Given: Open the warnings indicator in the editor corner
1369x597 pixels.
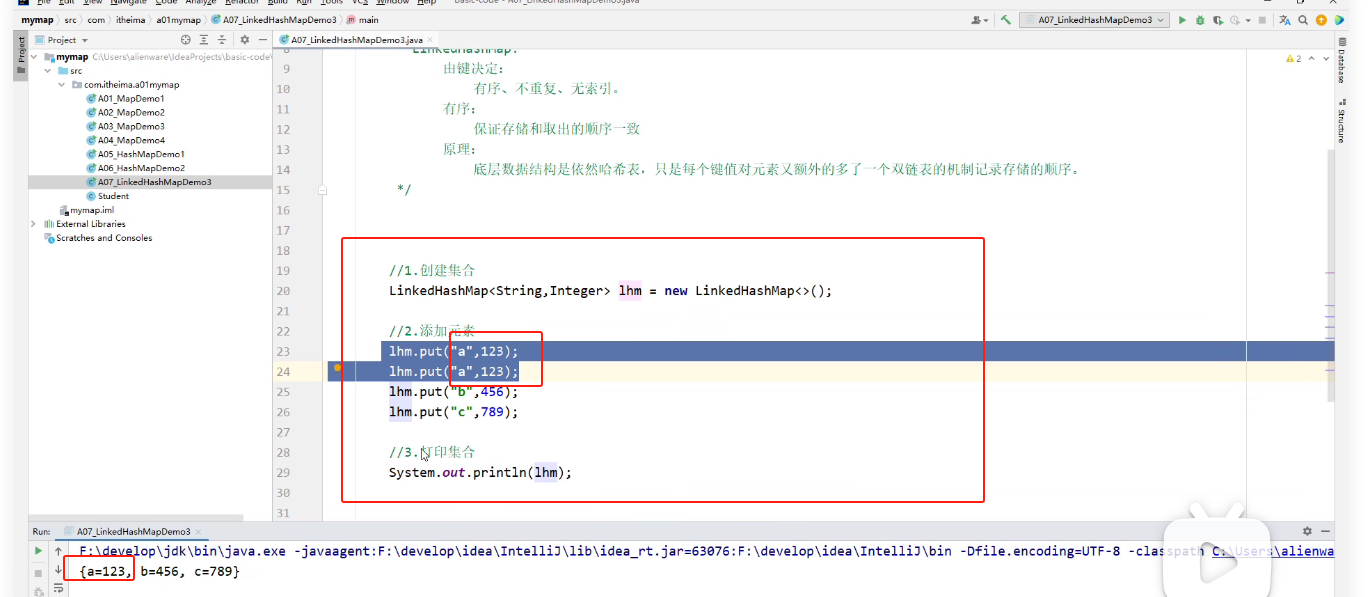Looking at the screenshot, I should 1294,59.
